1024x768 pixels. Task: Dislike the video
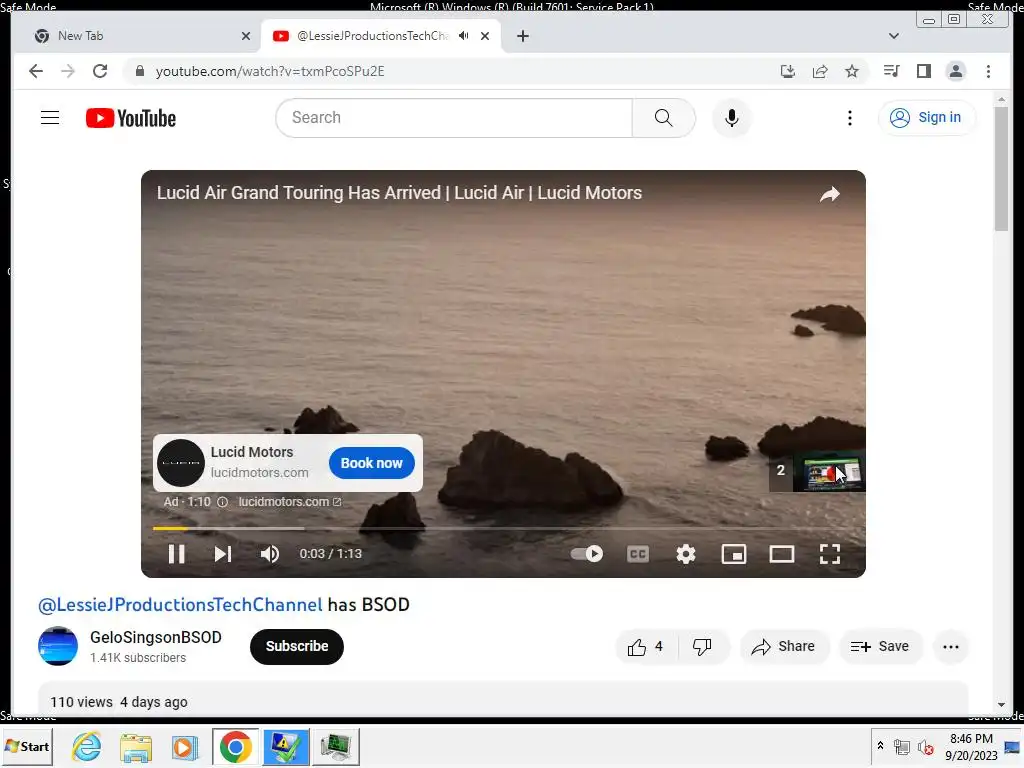pyautogui.click(x=702, y=647)
